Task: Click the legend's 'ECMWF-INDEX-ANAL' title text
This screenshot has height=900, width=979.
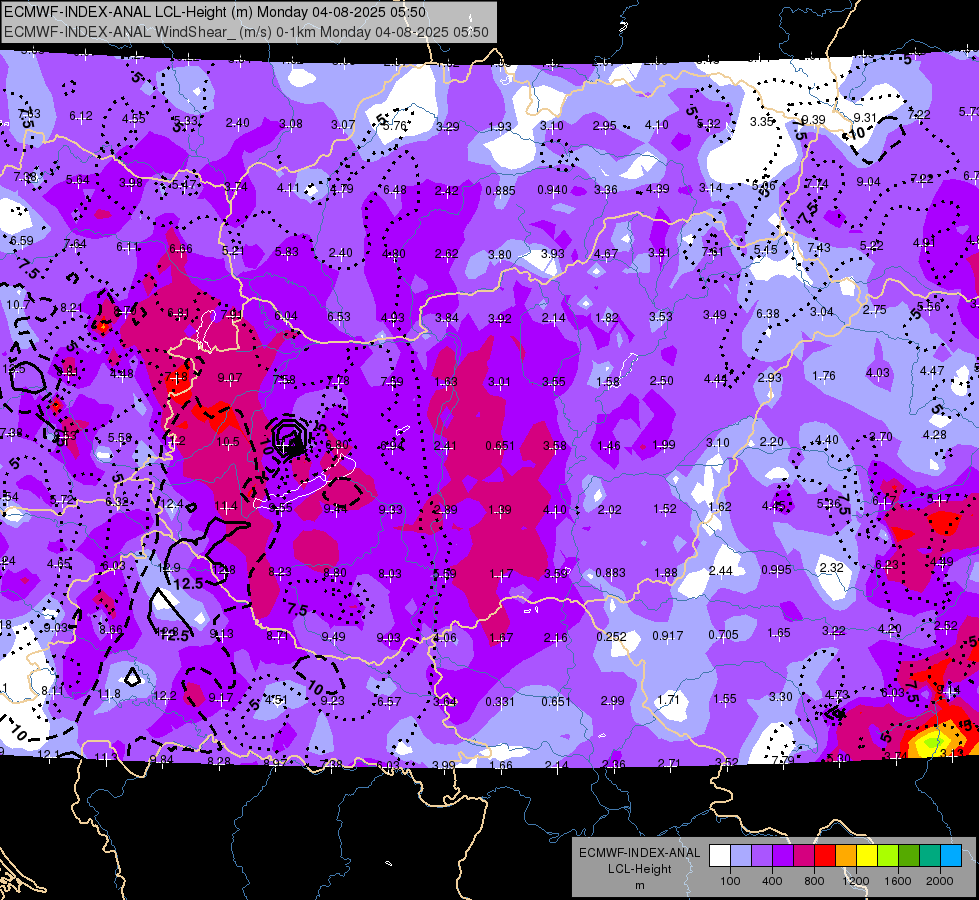Action: 639,853
